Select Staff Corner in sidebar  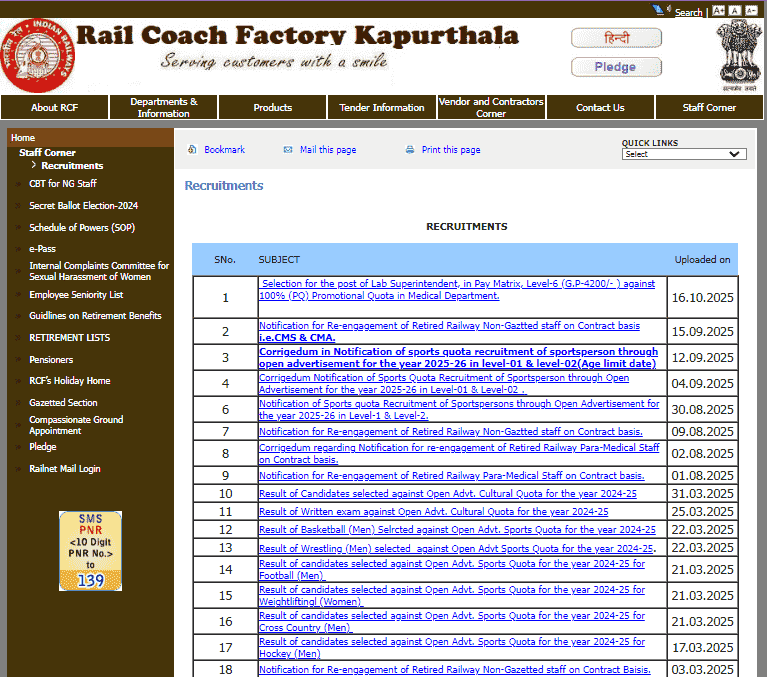pos(47,153)
